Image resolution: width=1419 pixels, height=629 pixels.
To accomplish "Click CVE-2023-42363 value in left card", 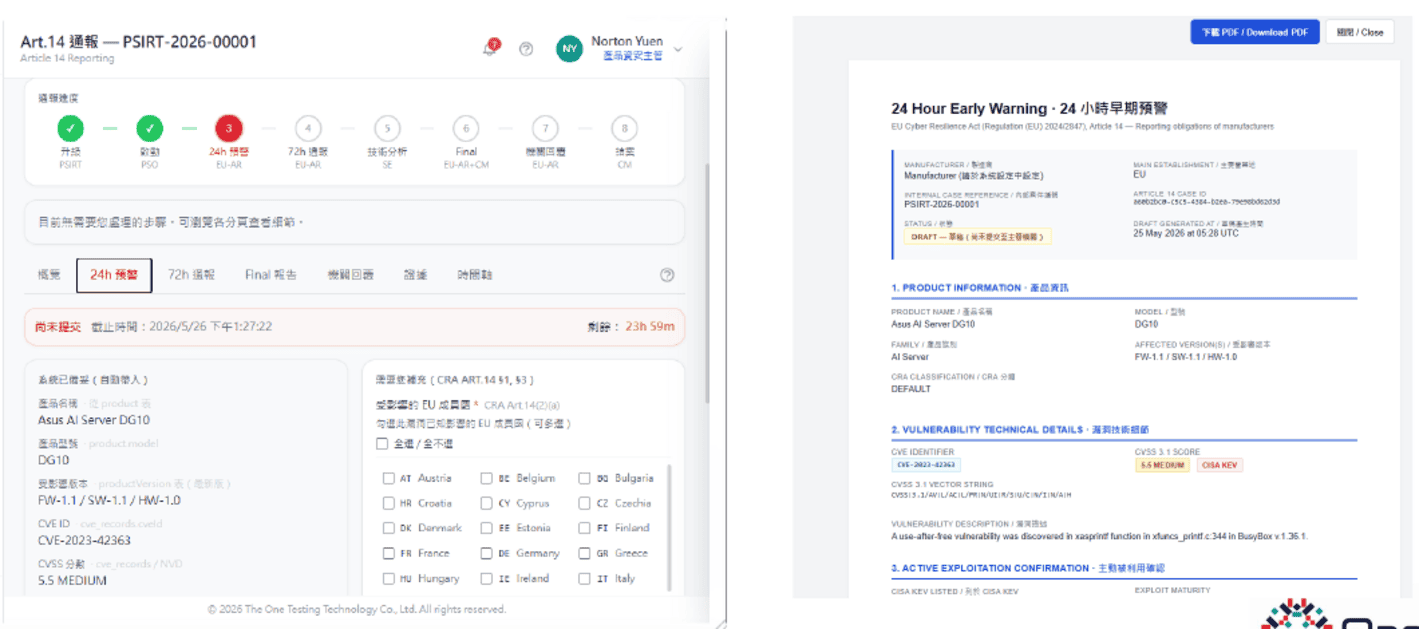I will [x=84, y=540].
